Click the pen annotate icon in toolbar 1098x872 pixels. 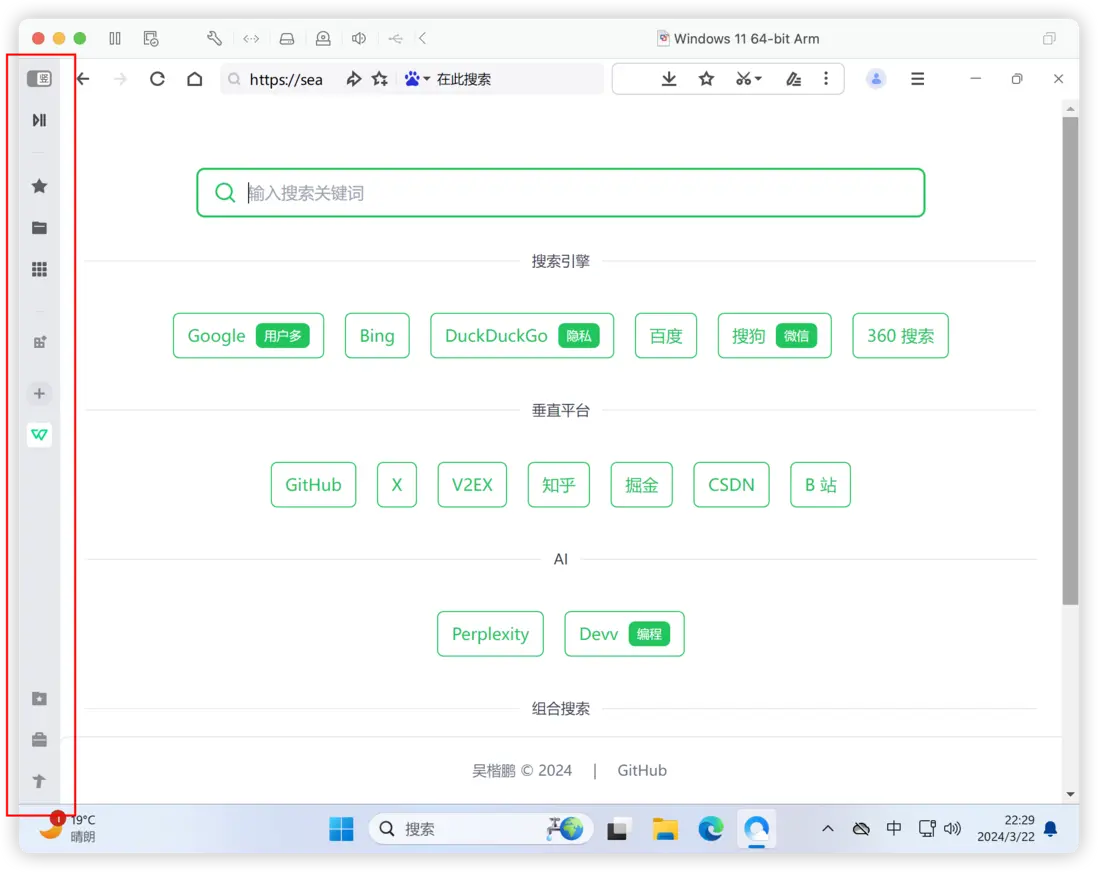pyautogui.click(x=793, y=79)
